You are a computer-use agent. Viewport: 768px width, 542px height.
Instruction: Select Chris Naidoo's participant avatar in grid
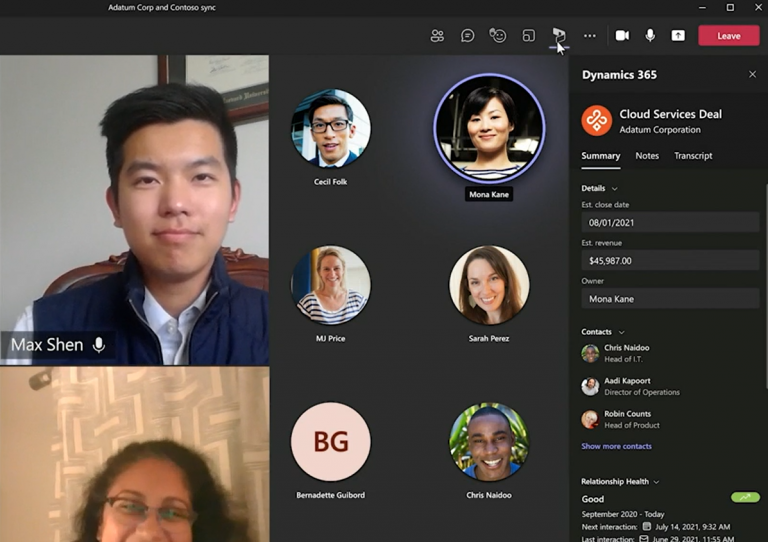(x=489, y=442)
